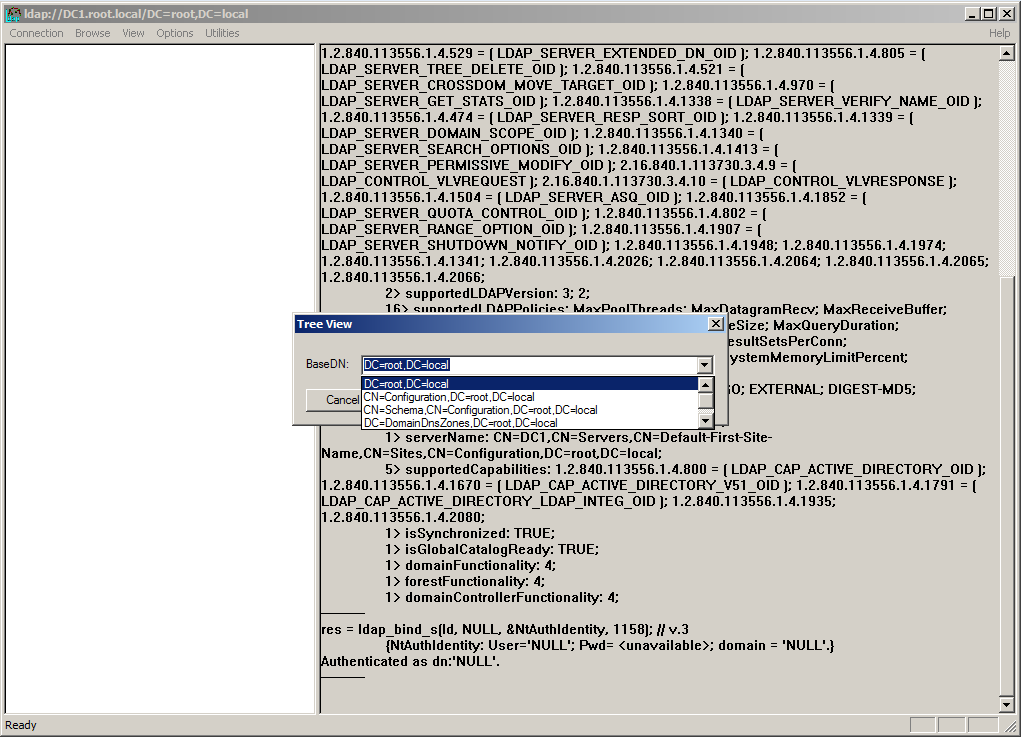1021x737 pixels.
Task: Open the Help menu
Action: tap(999, 33)
